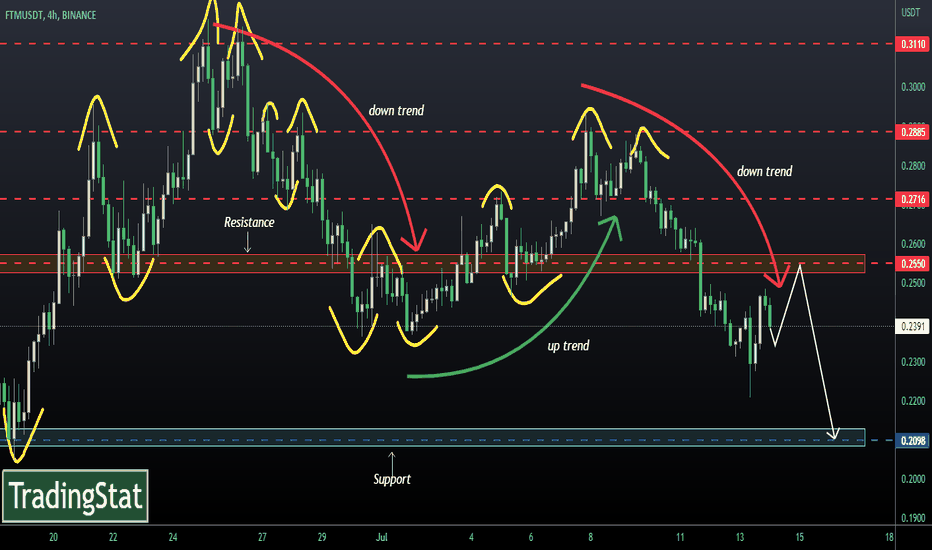Click date 27 on the time axis

[x=262, y=537]
